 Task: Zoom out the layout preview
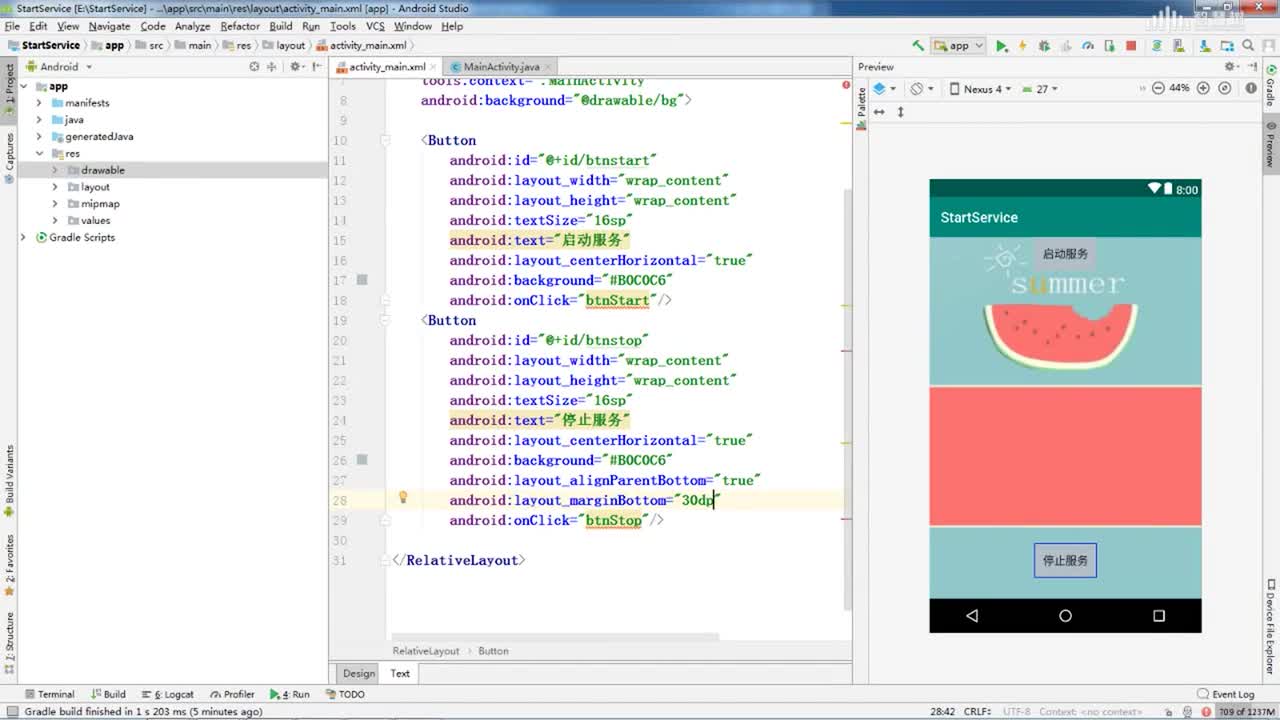click(1158, 88)
